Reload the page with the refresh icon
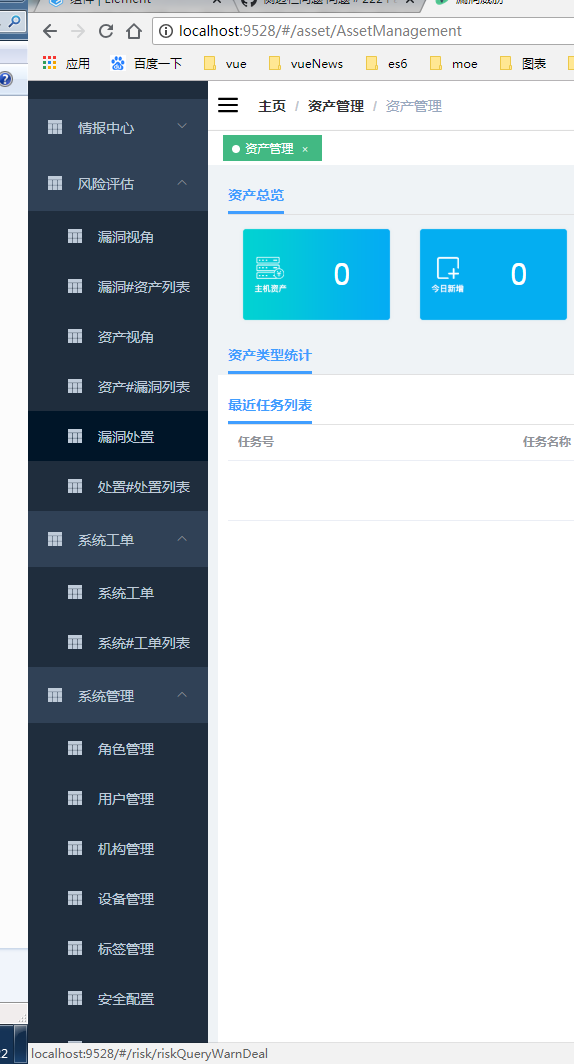This screenshot has width=574, height=1064. tap(106, 31)
